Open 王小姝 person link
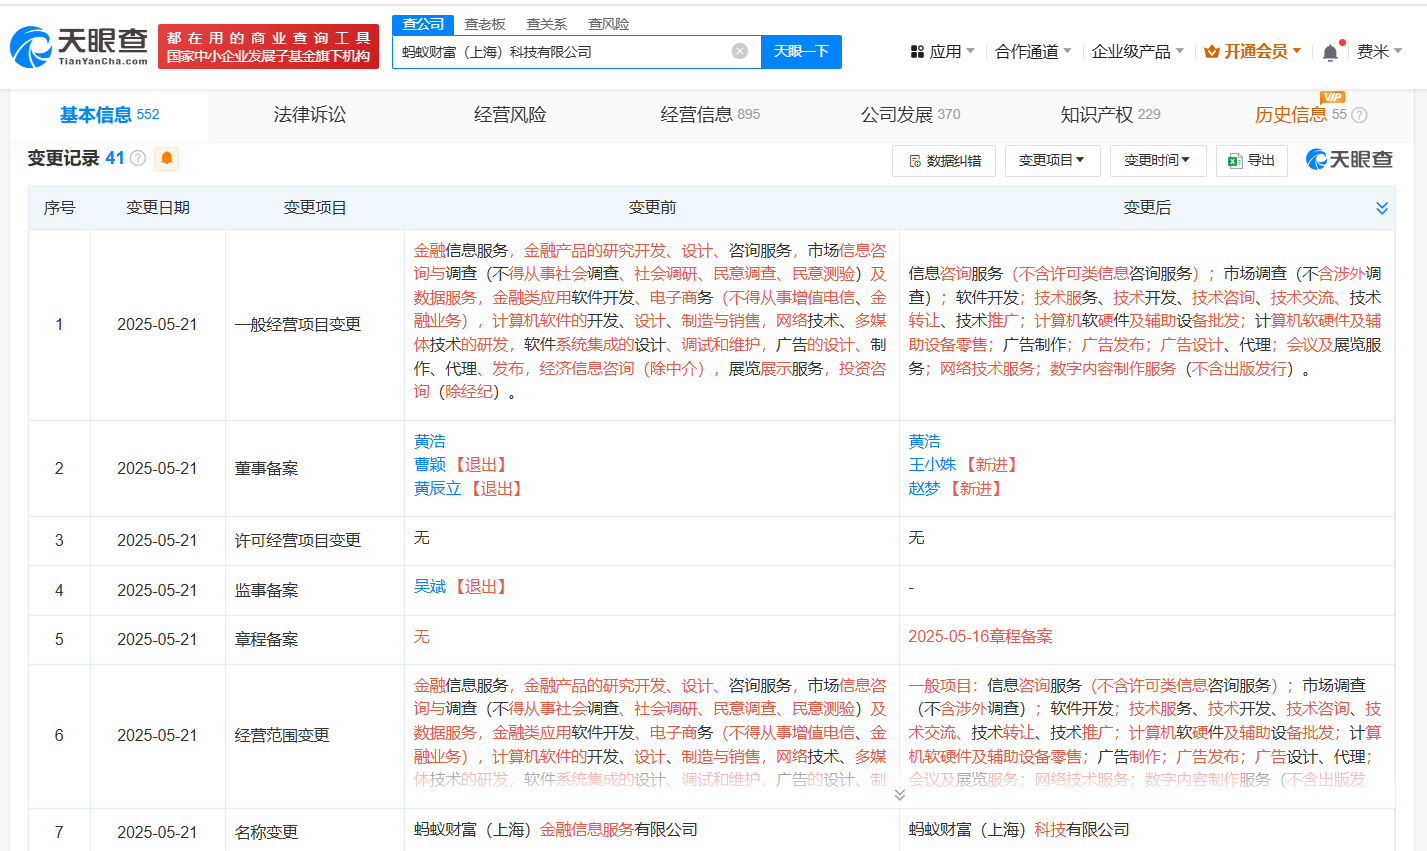This screenshot has height=851, width=1427. [932, 465]
